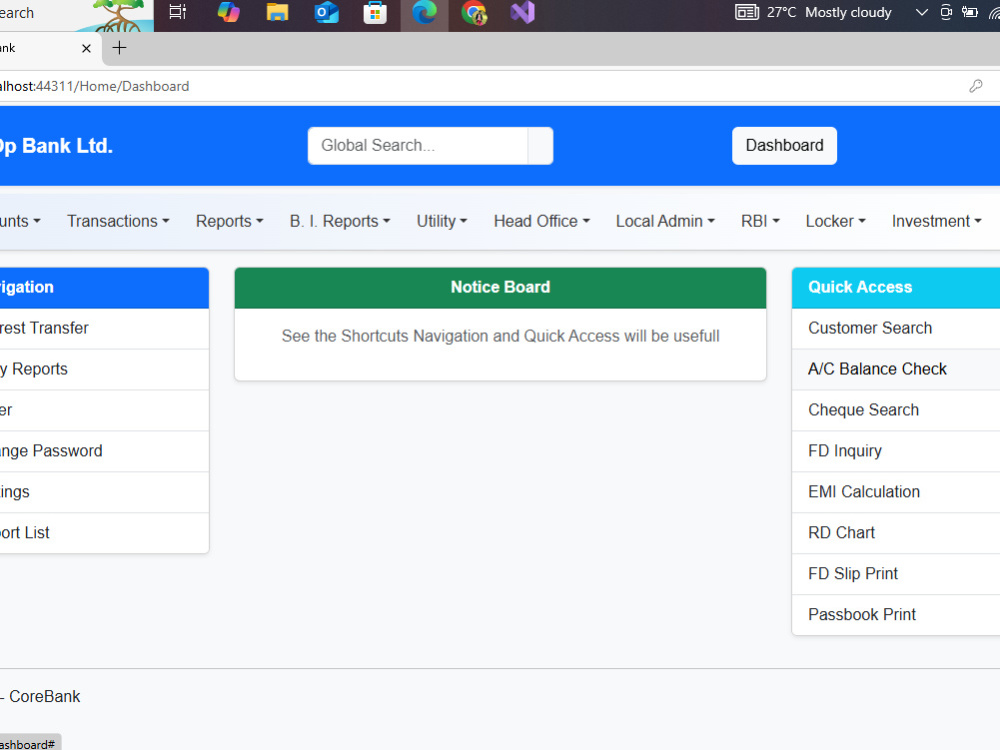This screenshot has height=750, width=1000.
Task: Click the Notice Board header
Action: click(x=500, y=288)
